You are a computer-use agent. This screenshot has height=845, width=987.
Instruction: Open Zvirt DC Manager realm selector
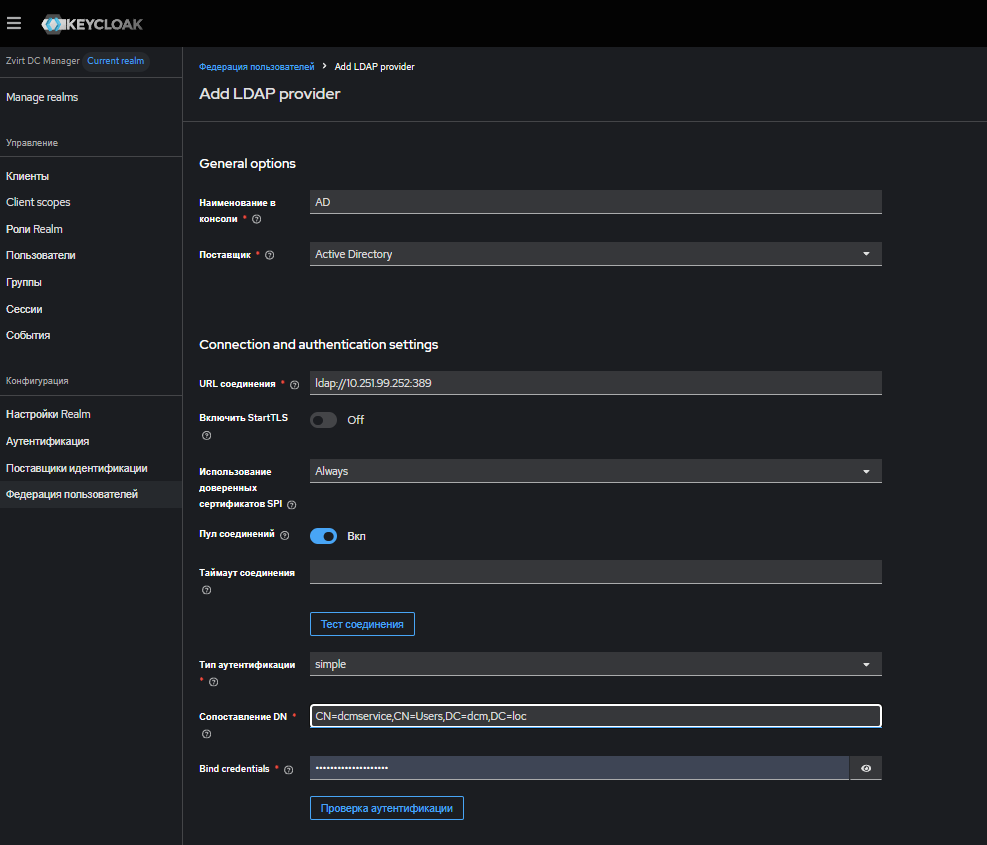[43, 61]
